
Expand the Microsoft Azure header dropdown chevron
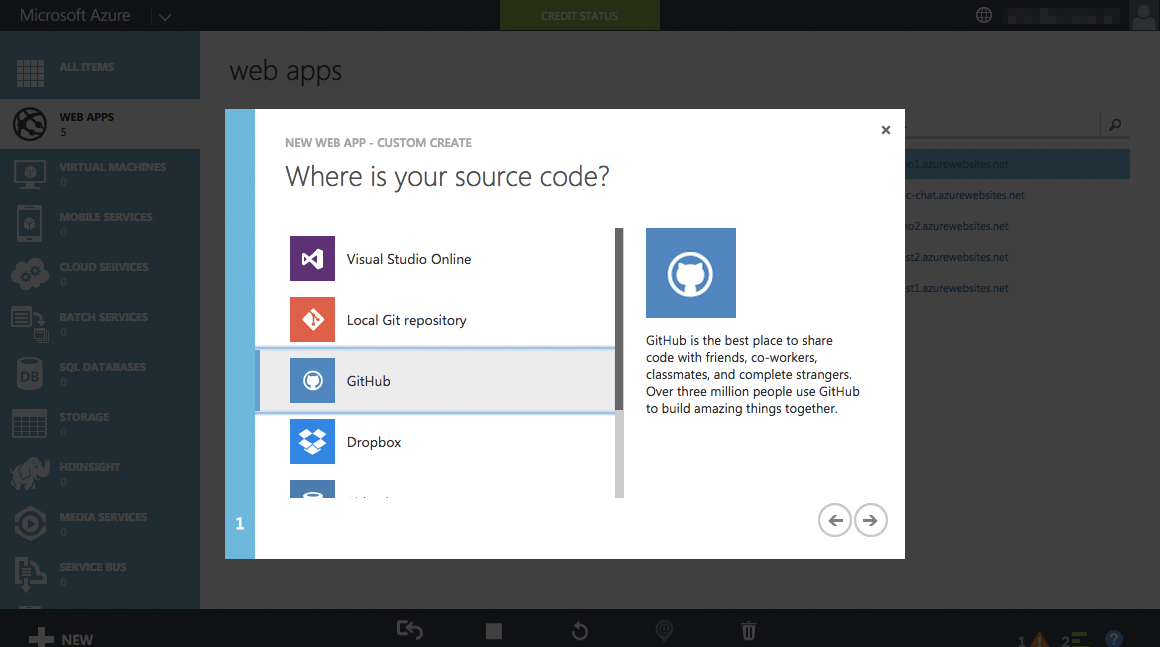(x=164, y=16)
